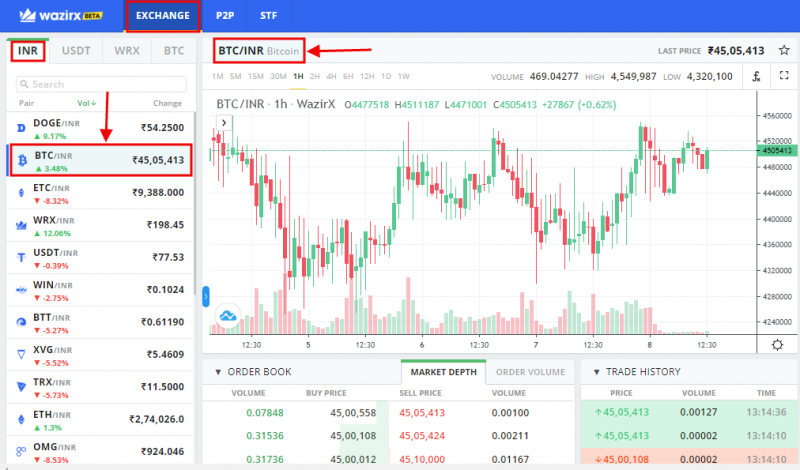Click the WRX coin icon

point(21,225)
